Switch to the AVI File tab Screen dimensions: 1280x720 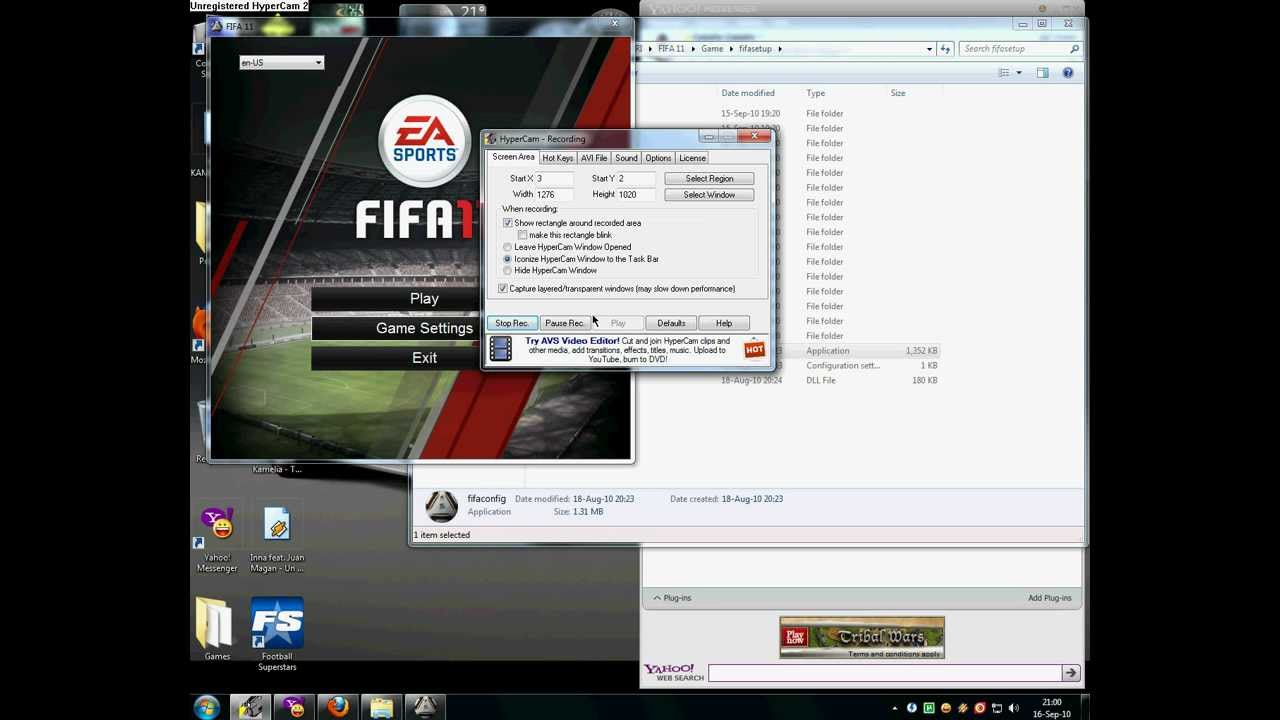[594, 158]
